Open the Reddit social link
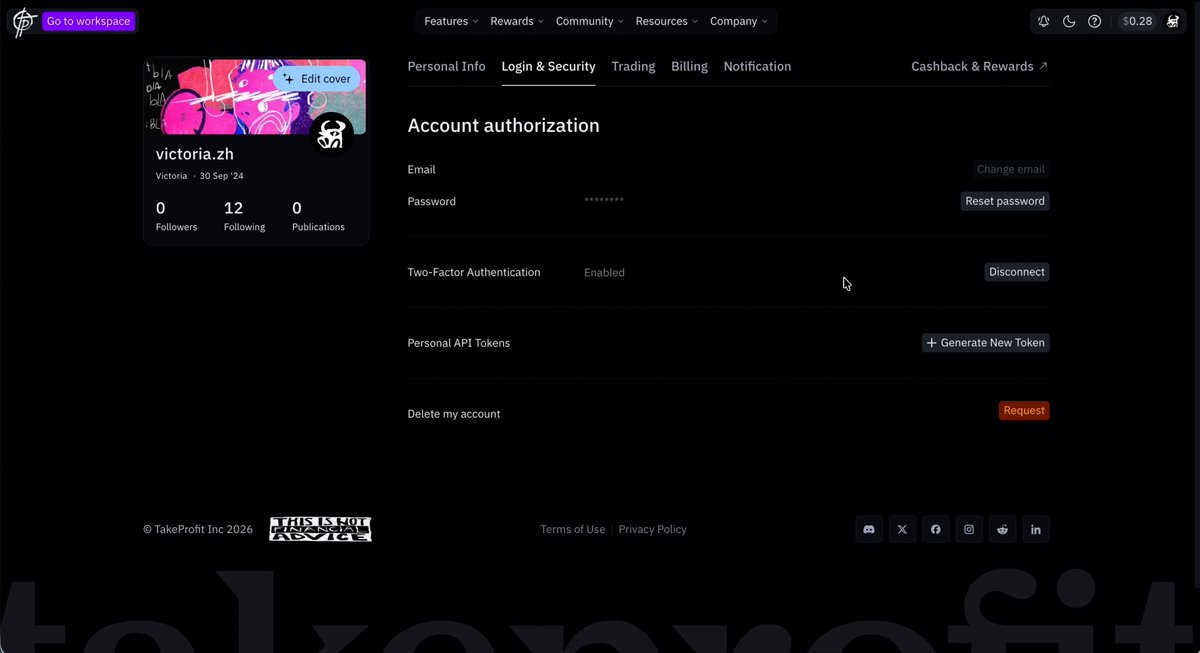This screenshot has width=1200, height=653. pos(1002,529)
